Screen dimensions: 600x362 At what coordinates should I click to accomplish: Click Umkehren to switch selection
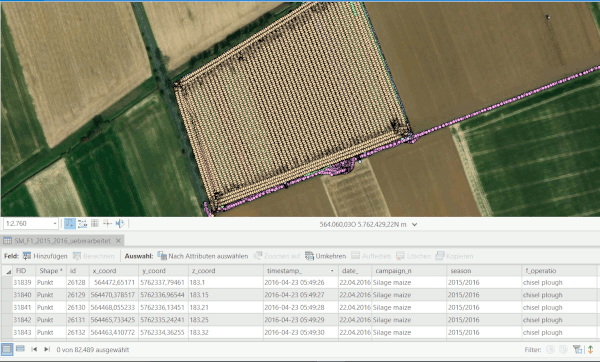tap(326, 256)
